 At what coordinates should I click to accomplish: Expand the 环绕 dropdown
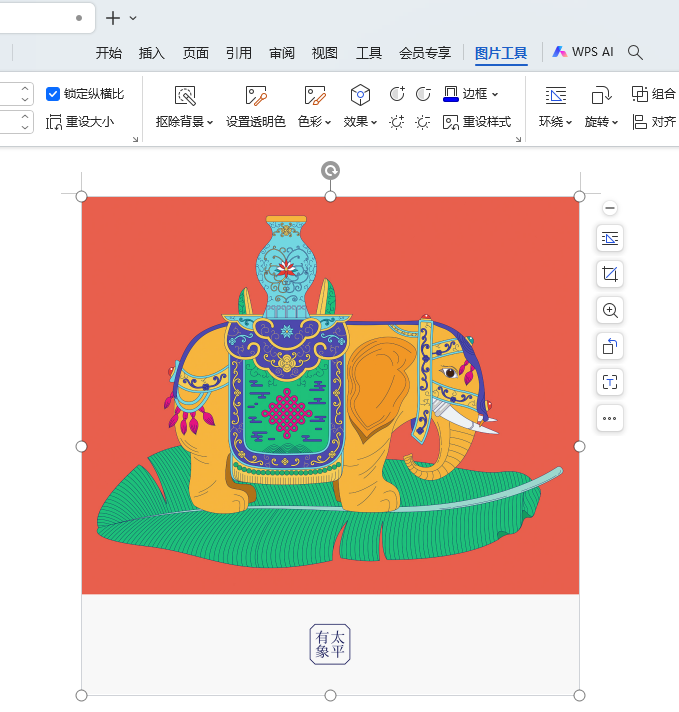point(569,123)
